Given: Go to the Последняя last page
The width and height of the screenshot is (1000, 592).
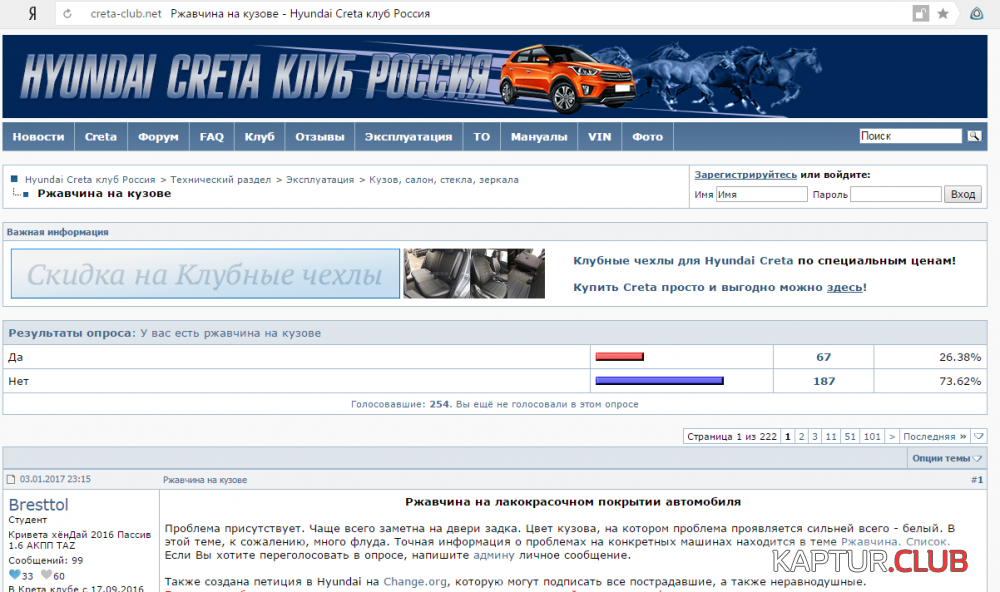Looking at the screenshot, I should [x=935, y=436].
